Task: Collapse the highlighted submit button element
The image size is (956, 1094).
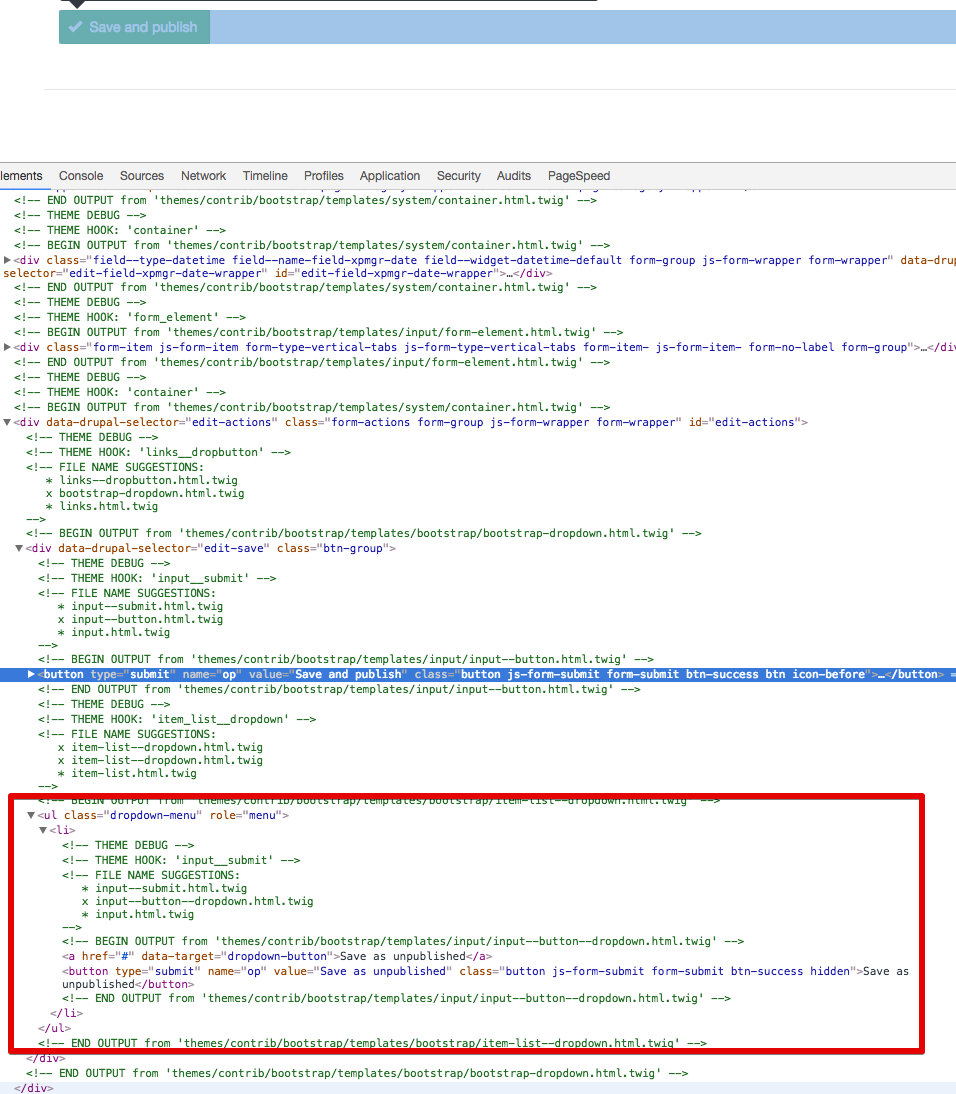Action: 29,674
